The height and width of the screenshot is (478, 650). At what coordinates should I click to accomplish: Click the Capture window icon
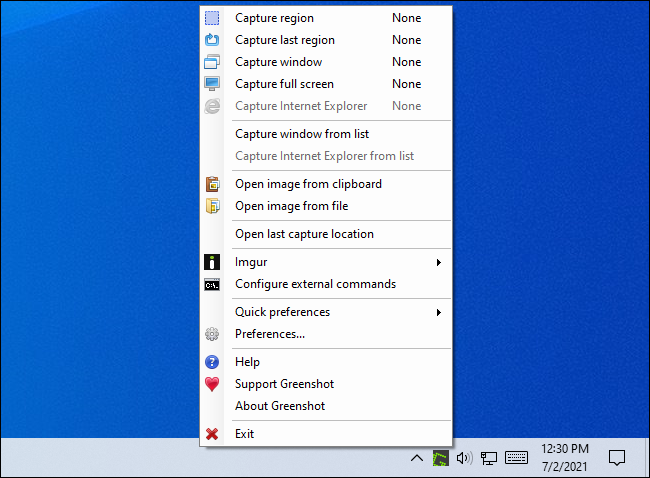tap(212, 62)
